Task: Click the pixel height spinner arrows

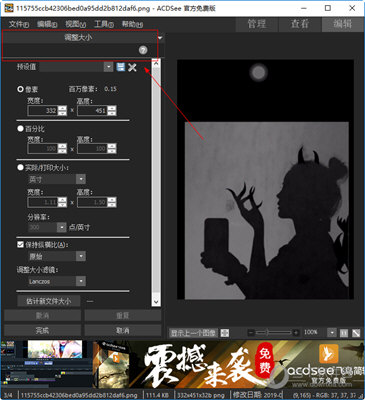Action: point(112,110)
